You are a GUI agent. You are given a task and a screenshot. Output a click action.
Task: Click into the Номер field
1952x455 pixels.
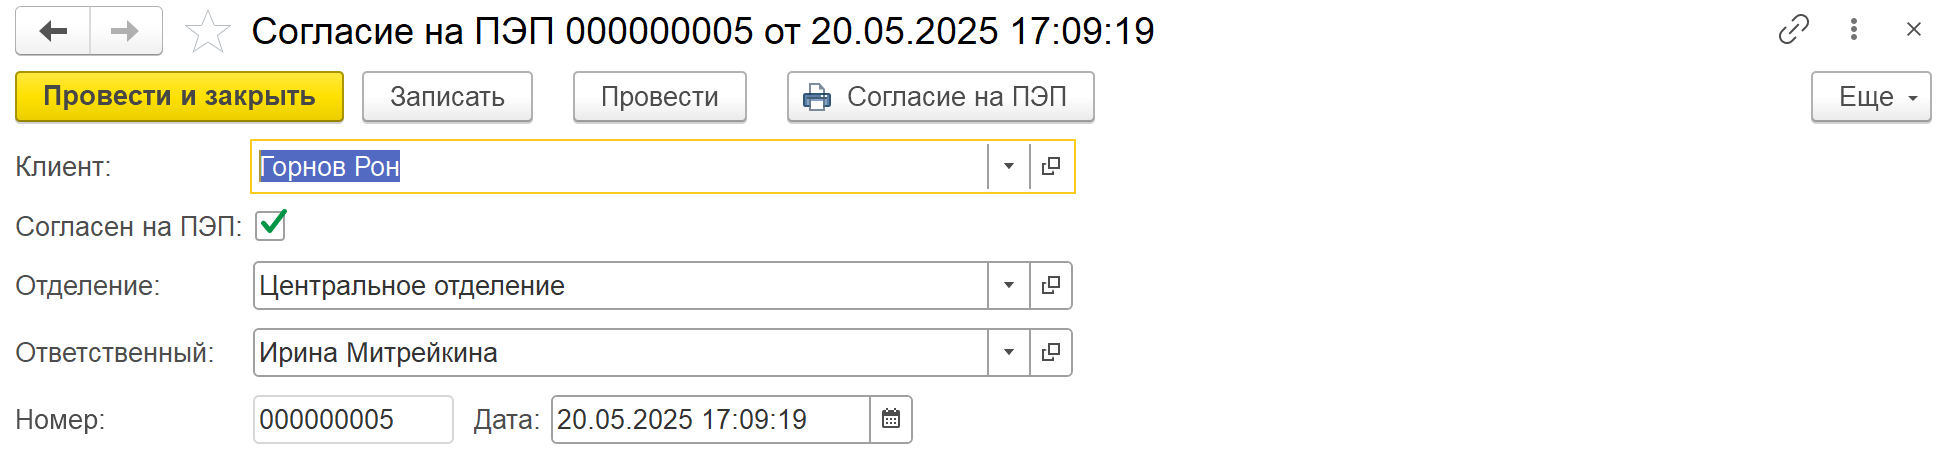[353, 420]
